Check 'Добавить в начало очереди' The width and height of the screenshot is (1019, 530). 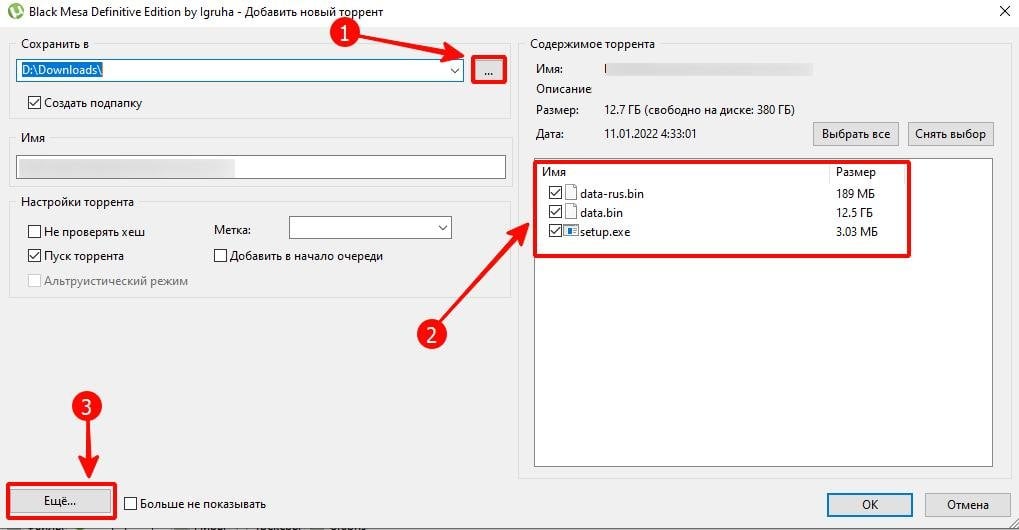tap(220, 256)
